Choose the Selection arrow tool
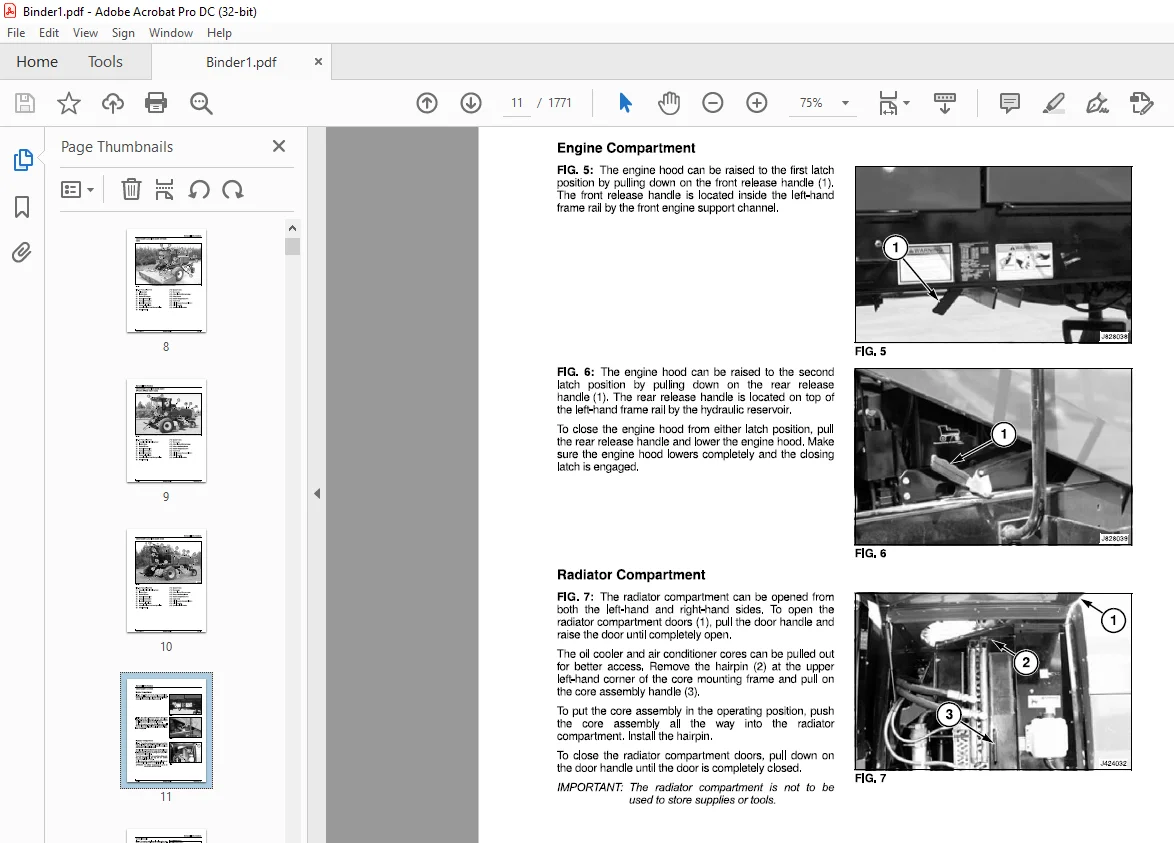The width and height of the screenshot is (1174, 843). click(x=625, y=103)
